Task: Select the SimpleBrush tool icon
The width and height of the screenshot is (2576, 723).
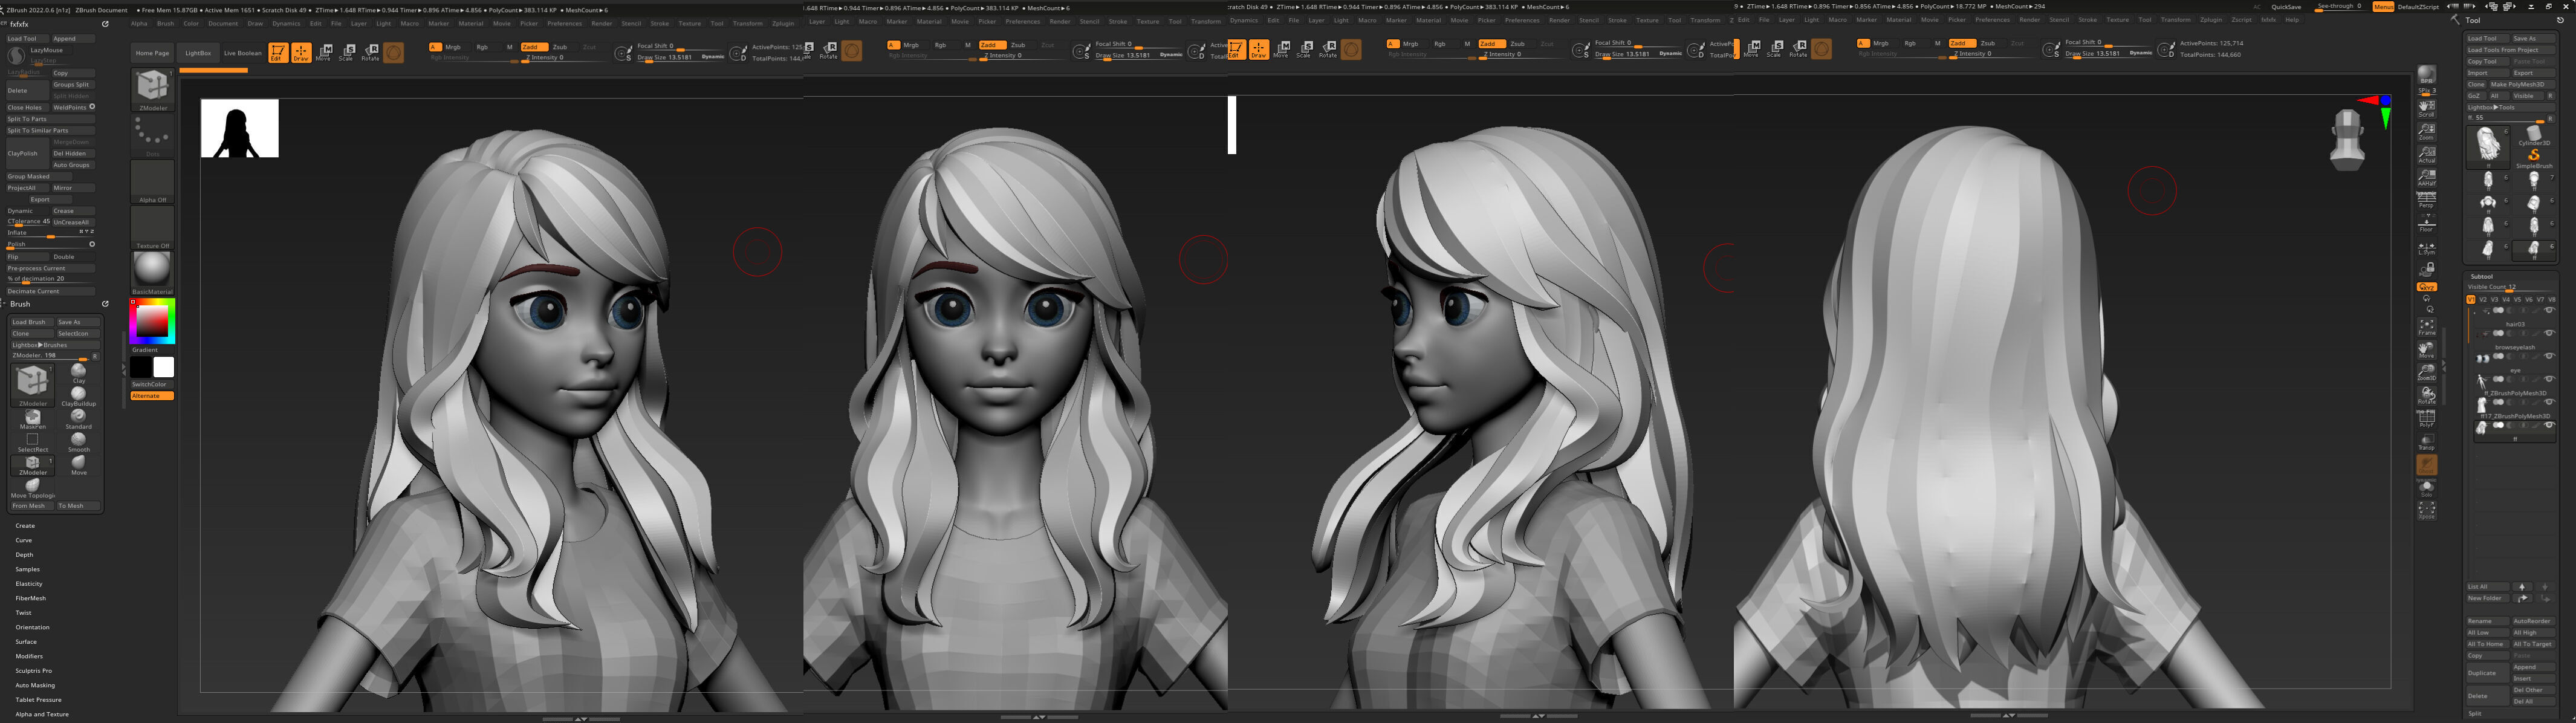Action: coord(2533,158)
